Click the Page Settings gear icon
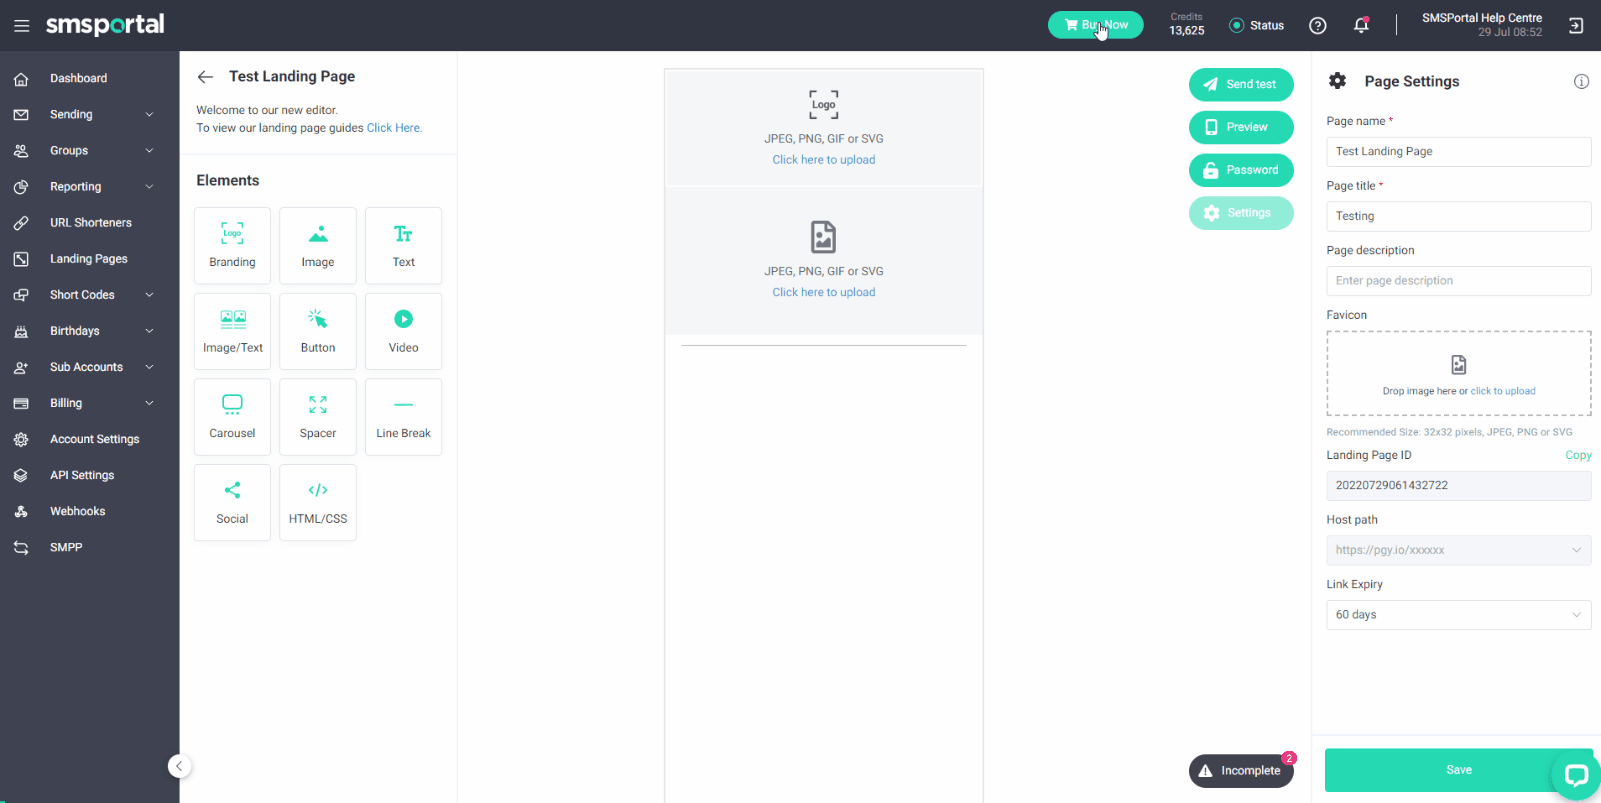The height and width of the screenshot is (803, 1601). tap(1337, 81)
